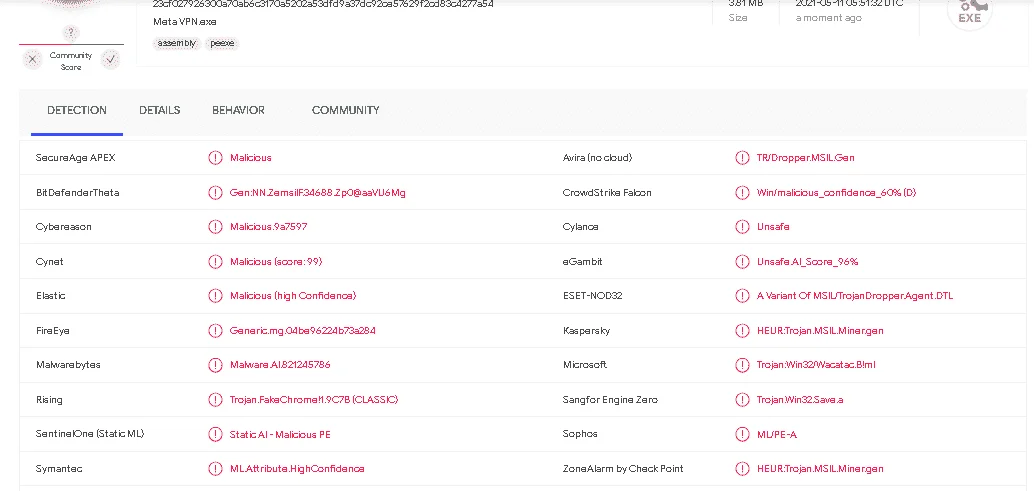The width and height of the screenshot is (1034, 491).
Task: Click the Cylance engine name
Action: [x=581, y=227]
